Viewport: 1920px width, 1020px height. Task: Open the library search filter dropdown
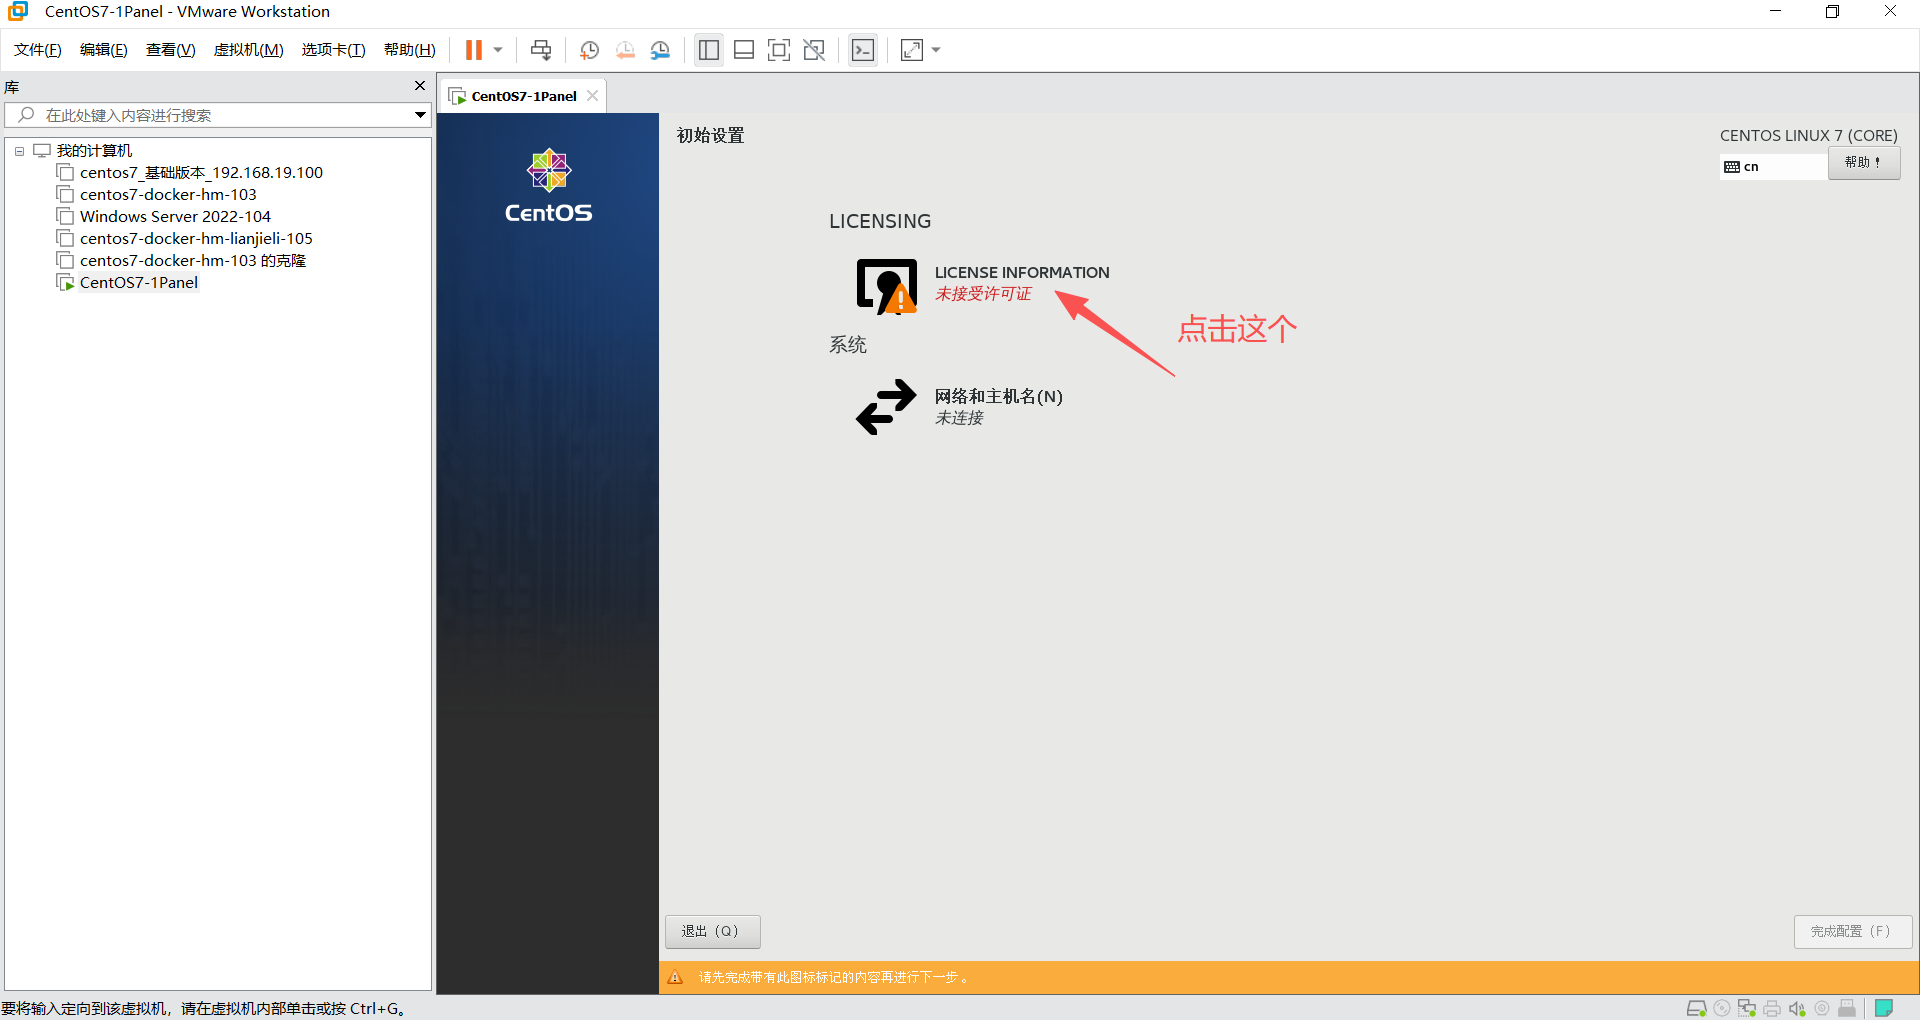pos(421,115)
